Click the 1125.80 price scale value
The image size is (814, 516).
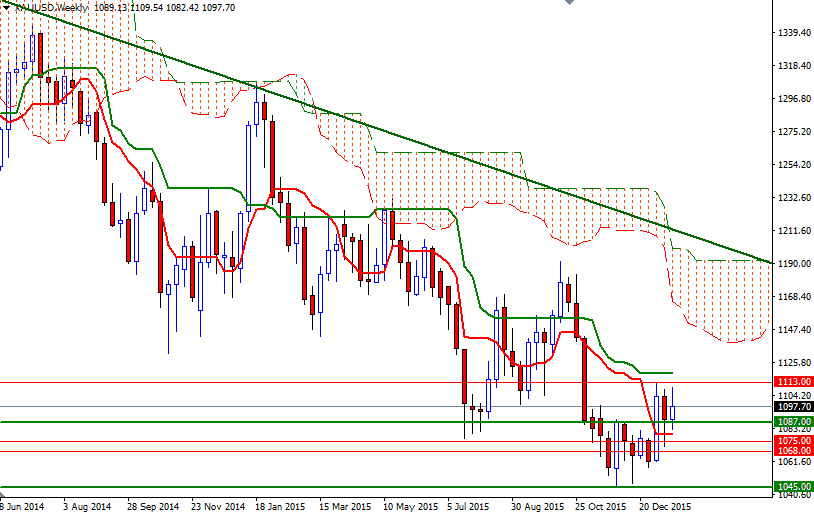click(794, 362)
